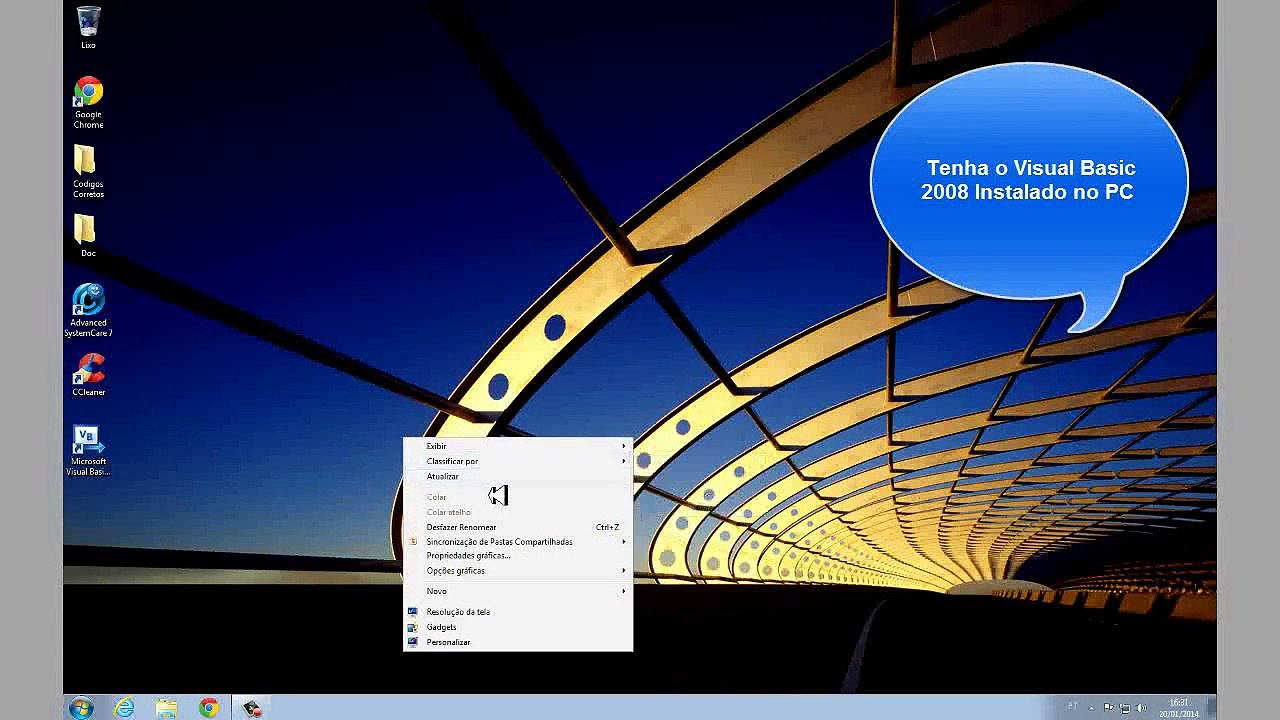The image size is (1280, 720).
Task: Select the CCleaner desktop shortcut
Action: tap(88, 375)
